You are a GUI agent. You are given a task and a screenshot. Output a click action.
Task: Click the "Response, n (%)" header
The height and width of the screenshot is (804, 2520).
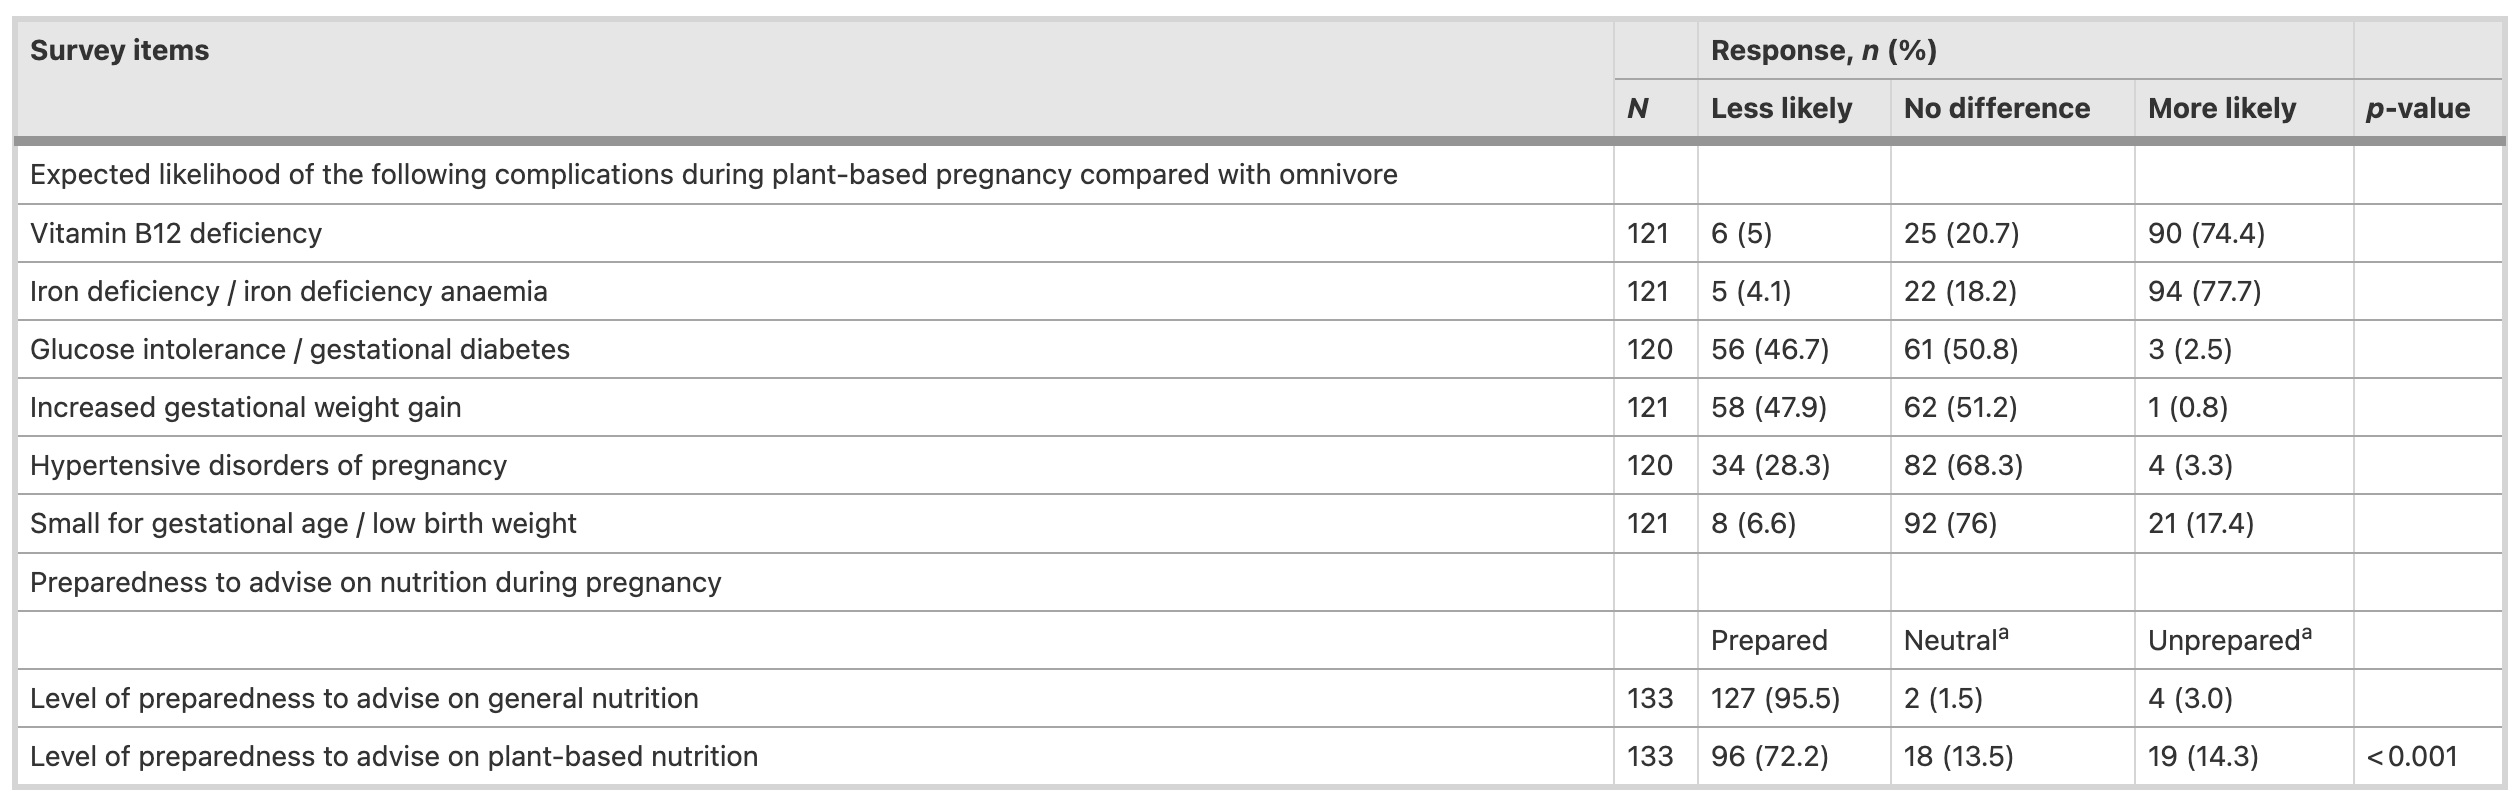[1823, 51]
